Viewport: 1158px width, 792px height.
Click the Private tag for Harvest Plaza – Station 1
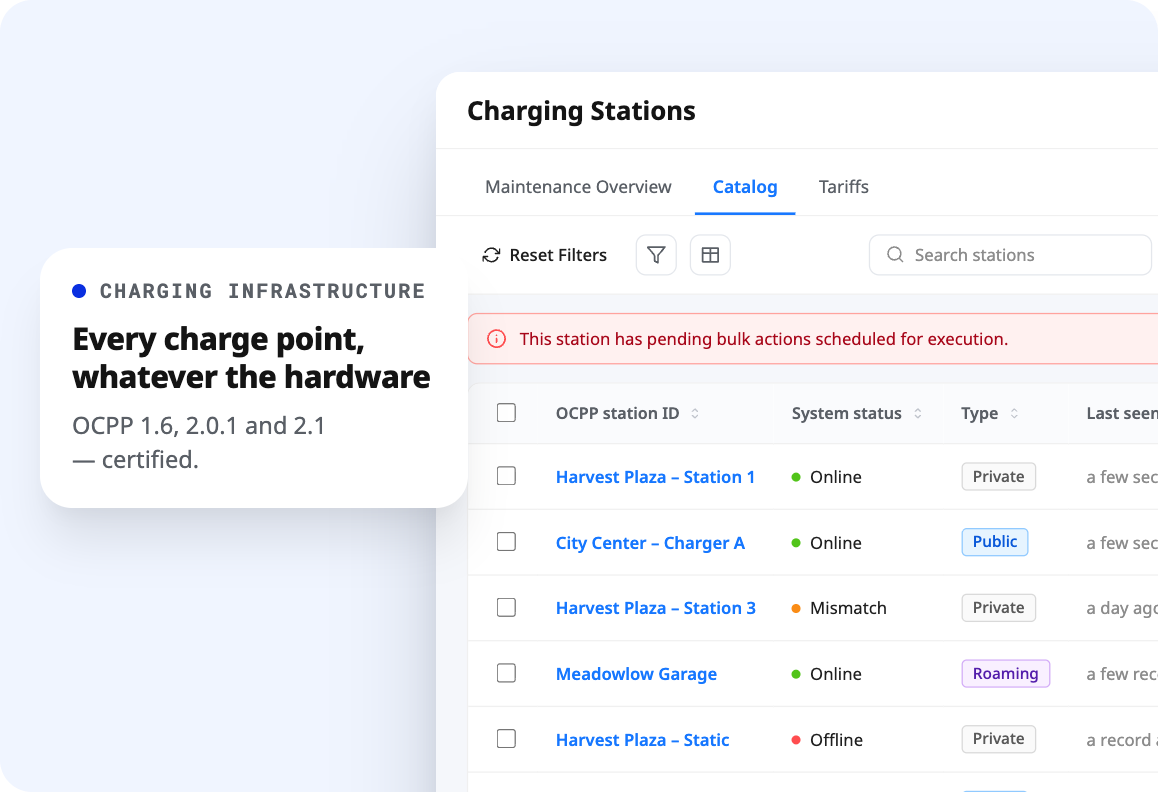click(x=998, y=477)
